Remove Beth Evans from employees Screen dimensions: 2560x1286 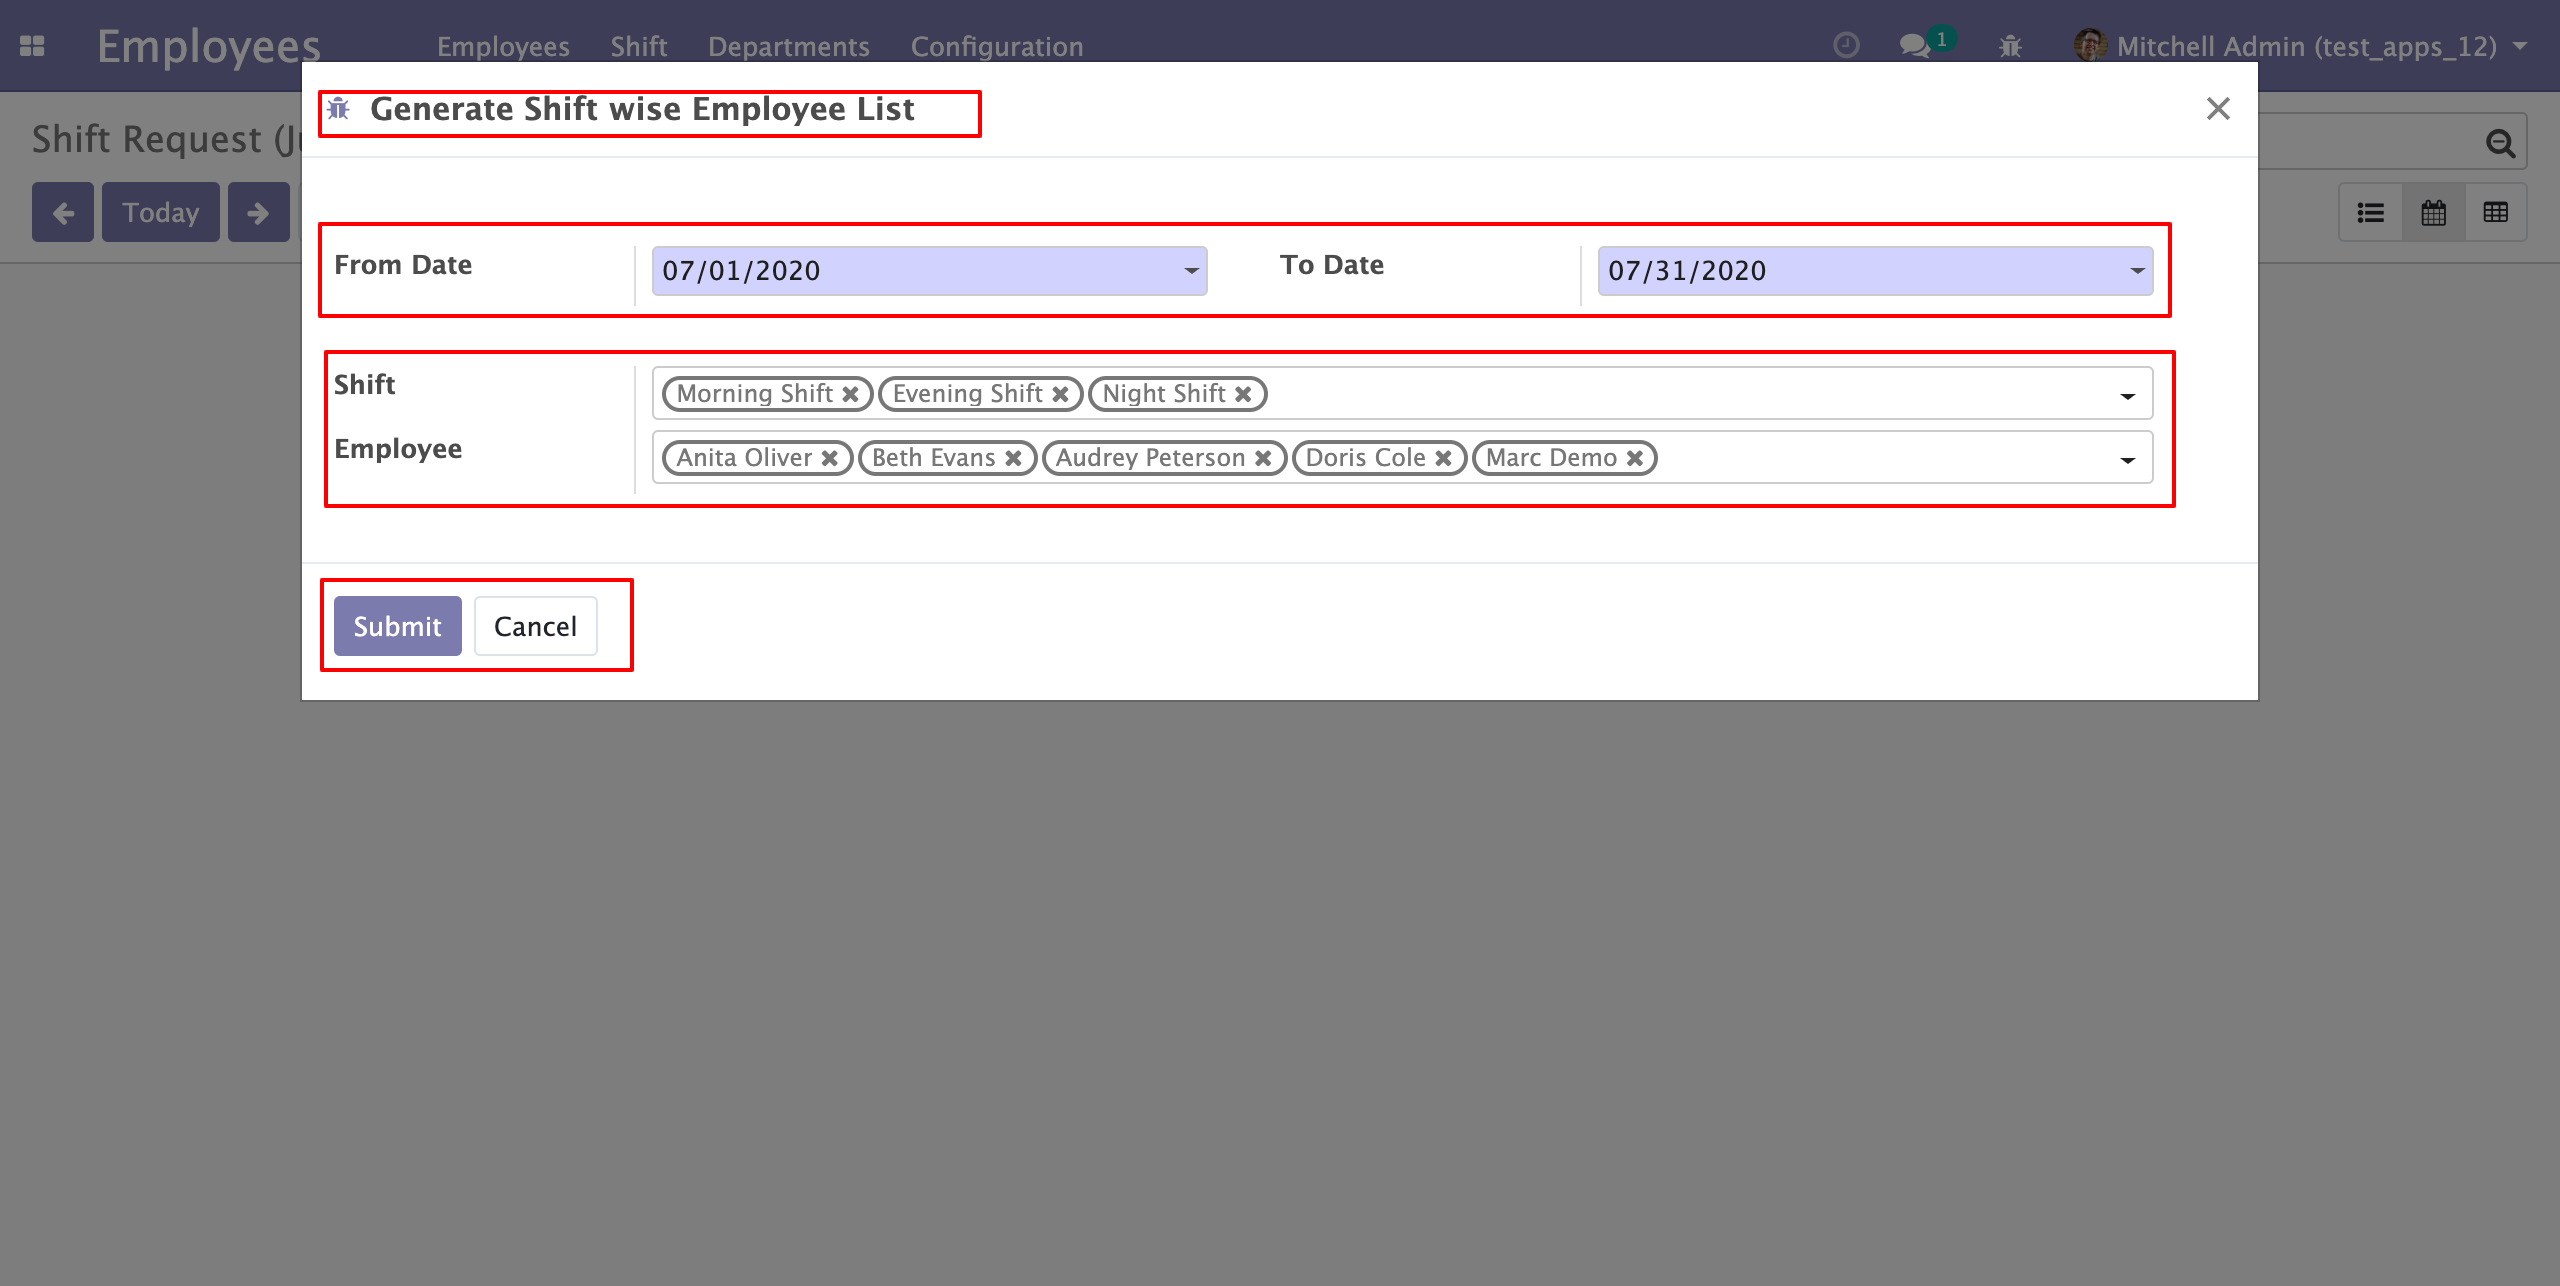coord(1014,458)
